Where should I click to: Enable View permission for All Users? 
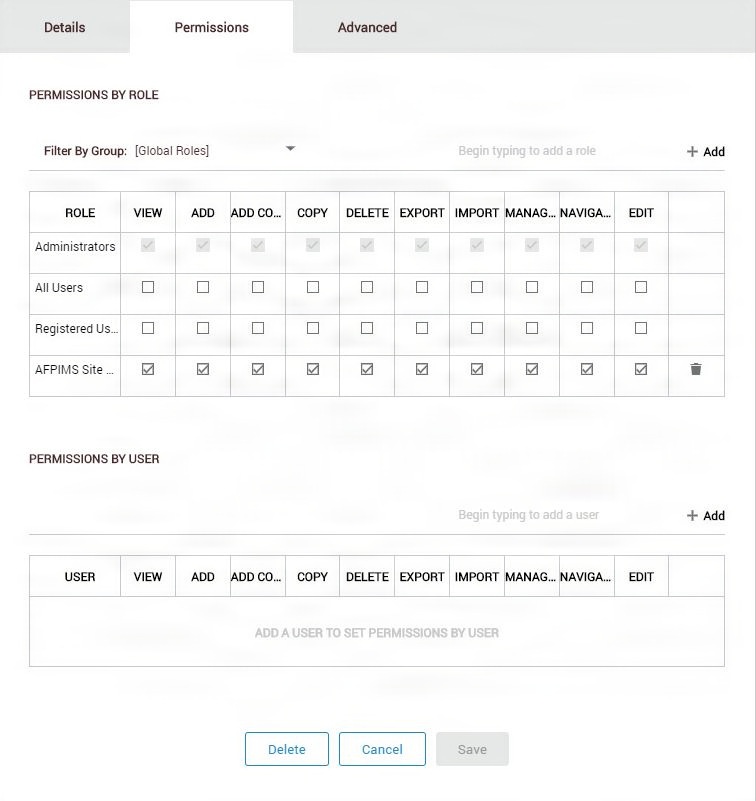point(148,287)
